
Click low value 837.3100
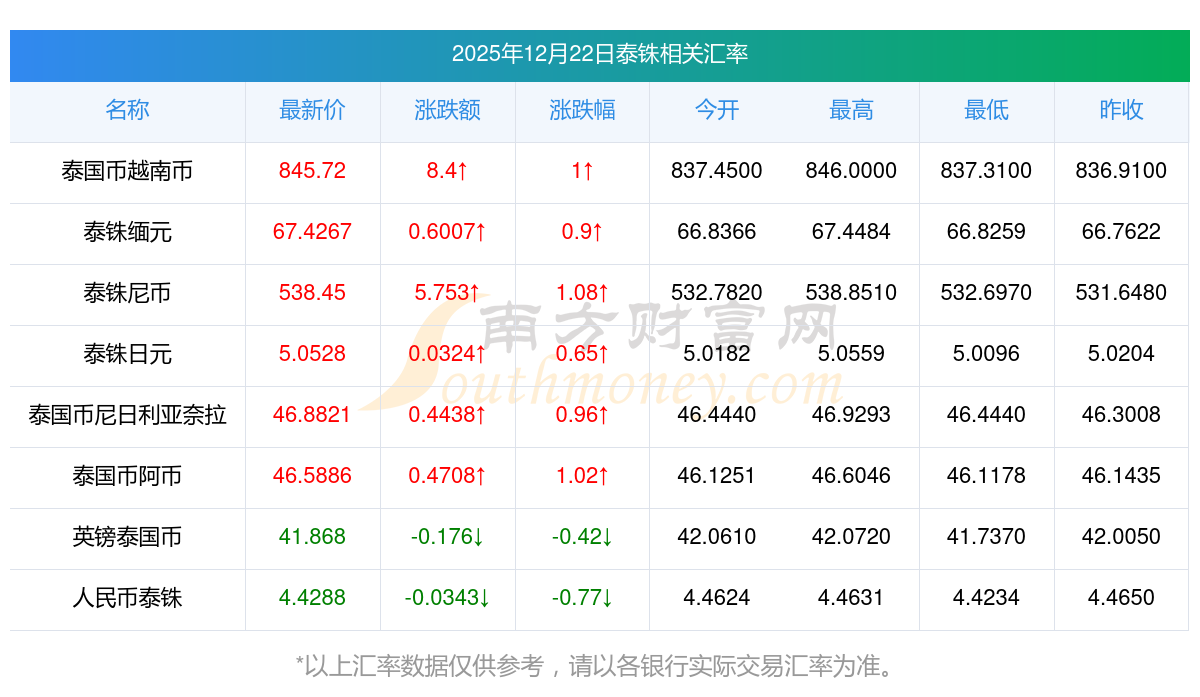pos(986,172)
